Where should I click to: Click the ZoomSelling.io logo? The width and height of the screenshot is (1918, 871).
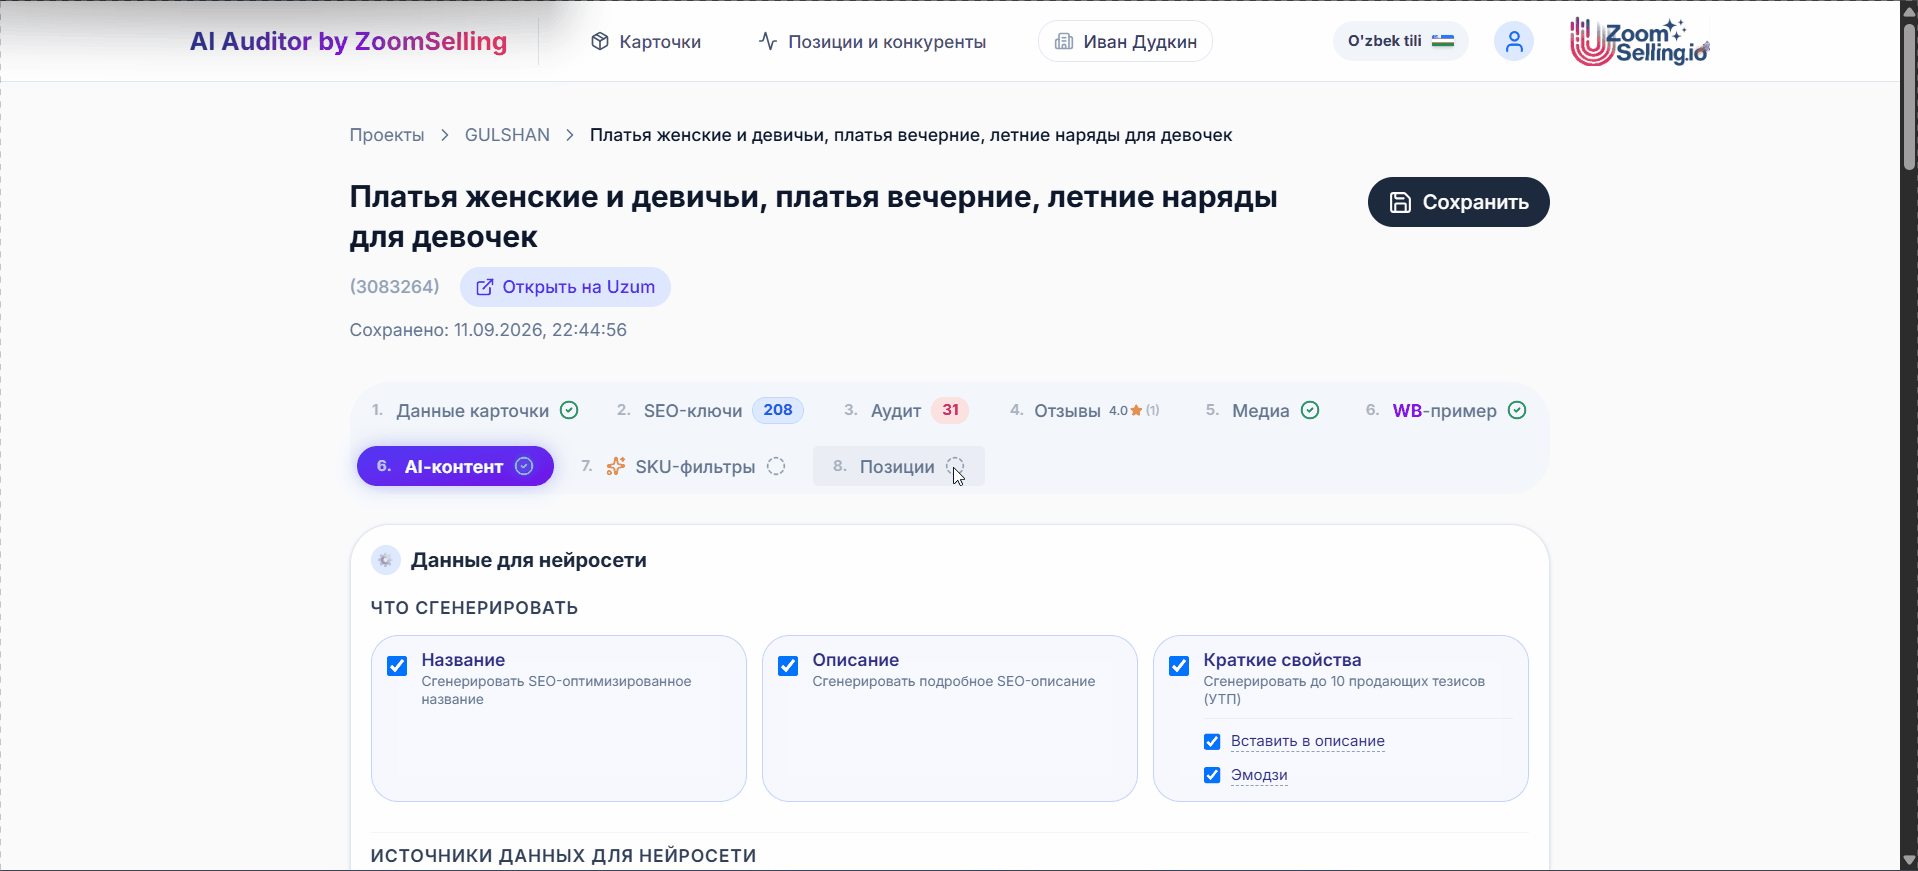click(x=1639, y=42)
